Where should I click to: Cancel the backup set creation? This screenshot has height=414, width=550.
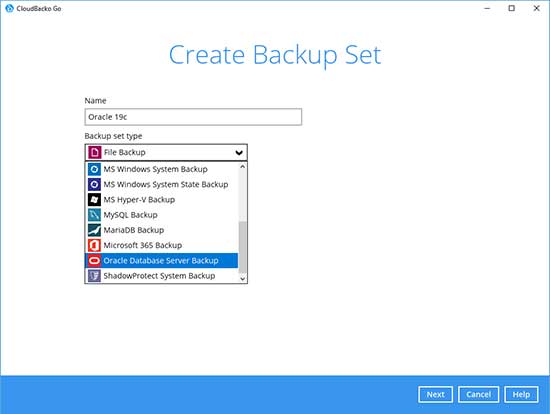coord(478,394)
